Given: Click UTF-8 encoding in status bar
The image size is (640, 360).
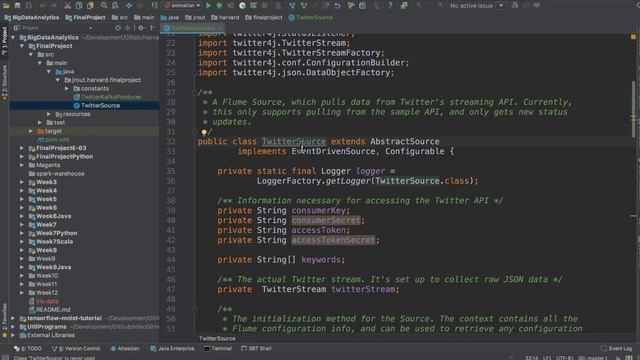Looking at the screenshot, I should [x=565, y=358].
